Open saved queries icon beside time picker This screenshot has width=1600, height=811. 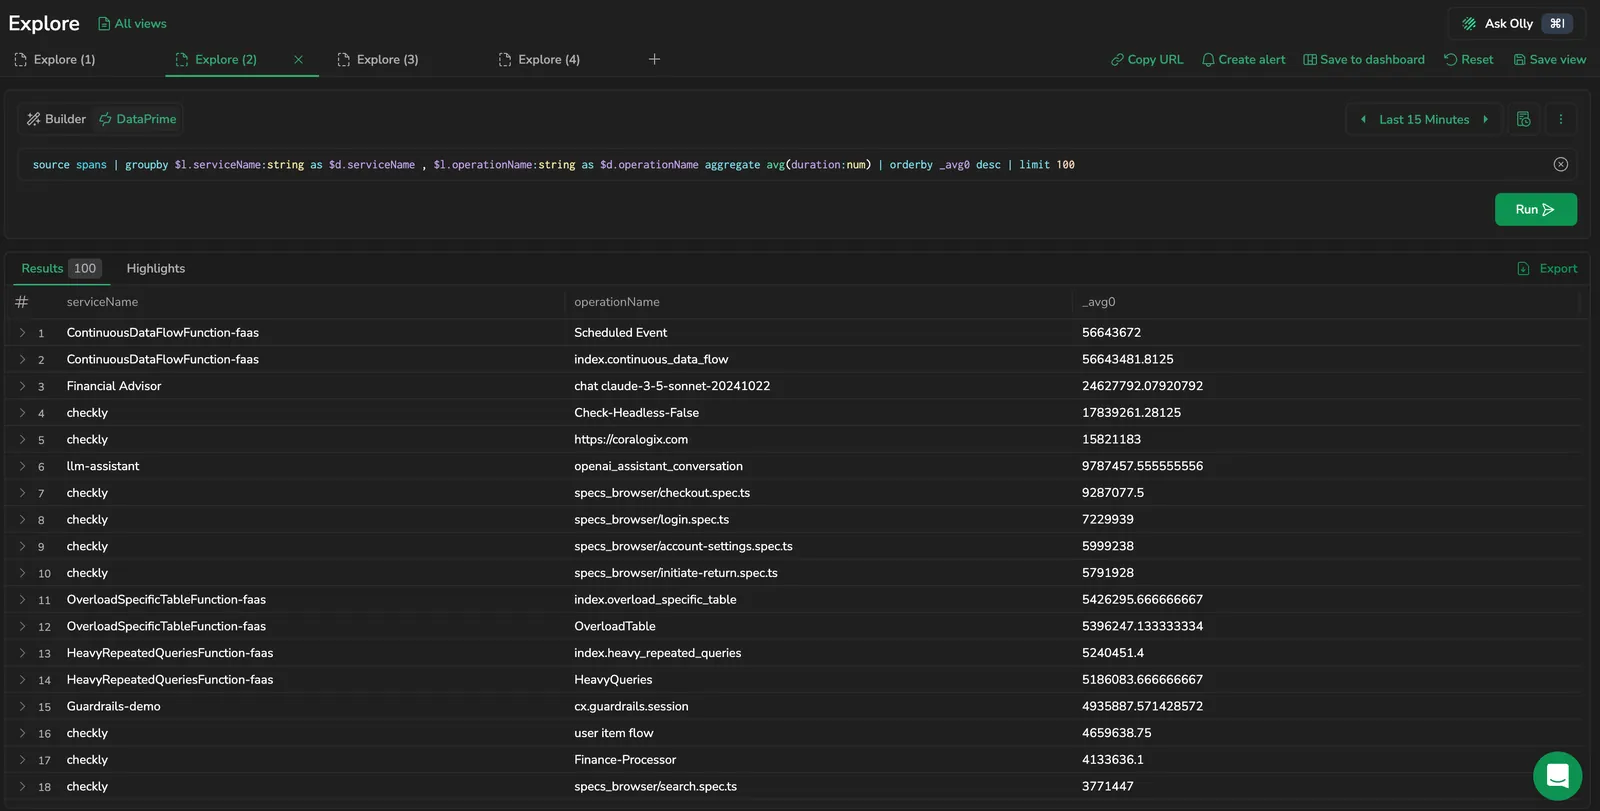point(1524,119)
